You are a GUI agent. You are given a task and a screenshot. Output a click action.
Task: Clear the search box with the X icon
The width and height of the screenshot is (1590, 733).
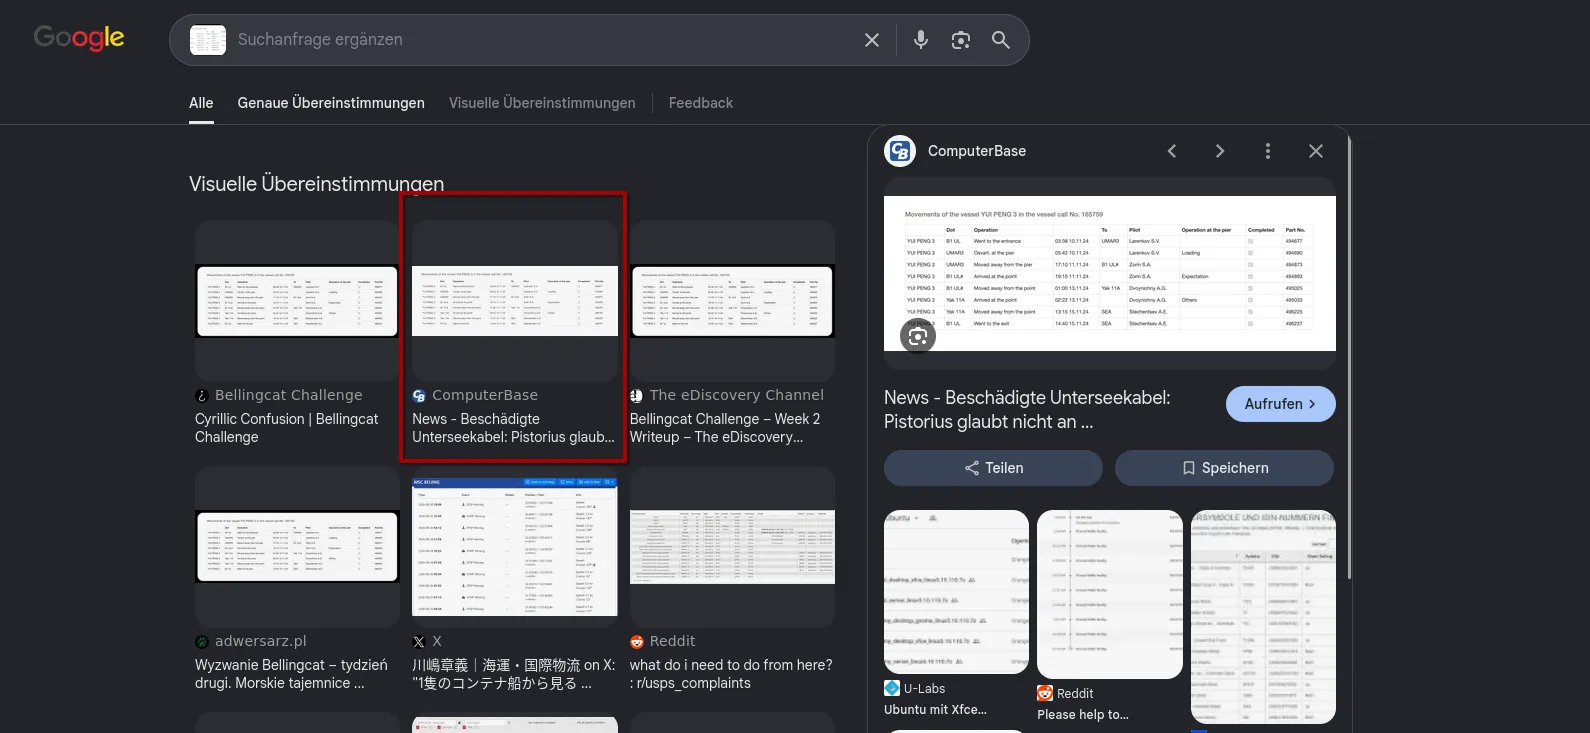tap(872, 40)
